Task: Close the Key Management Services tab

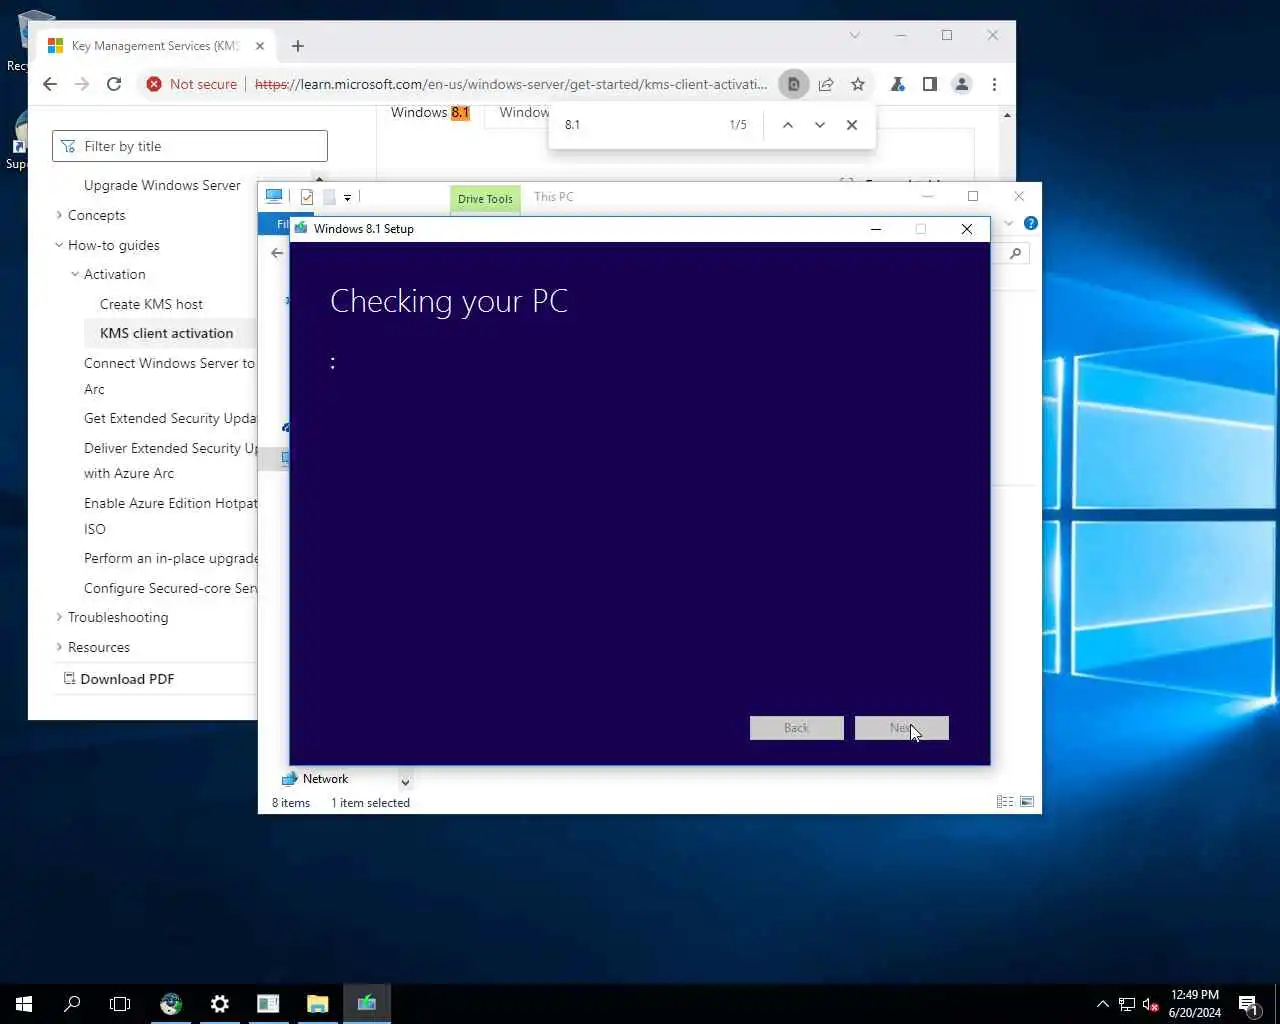Action: pos(260,46)
